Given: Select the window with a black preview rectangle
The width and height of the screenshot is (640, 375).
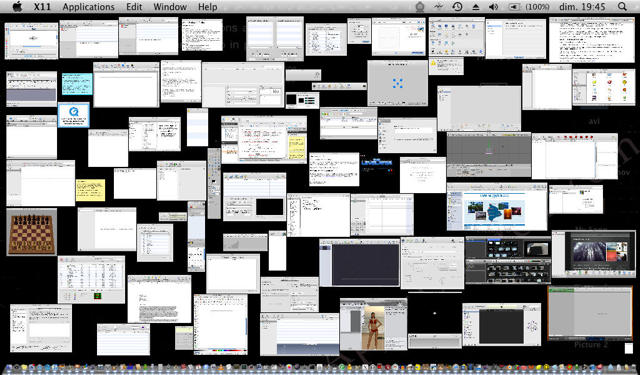Looking at the screenshot, I should pyautogui.click(x=254, y=197).
